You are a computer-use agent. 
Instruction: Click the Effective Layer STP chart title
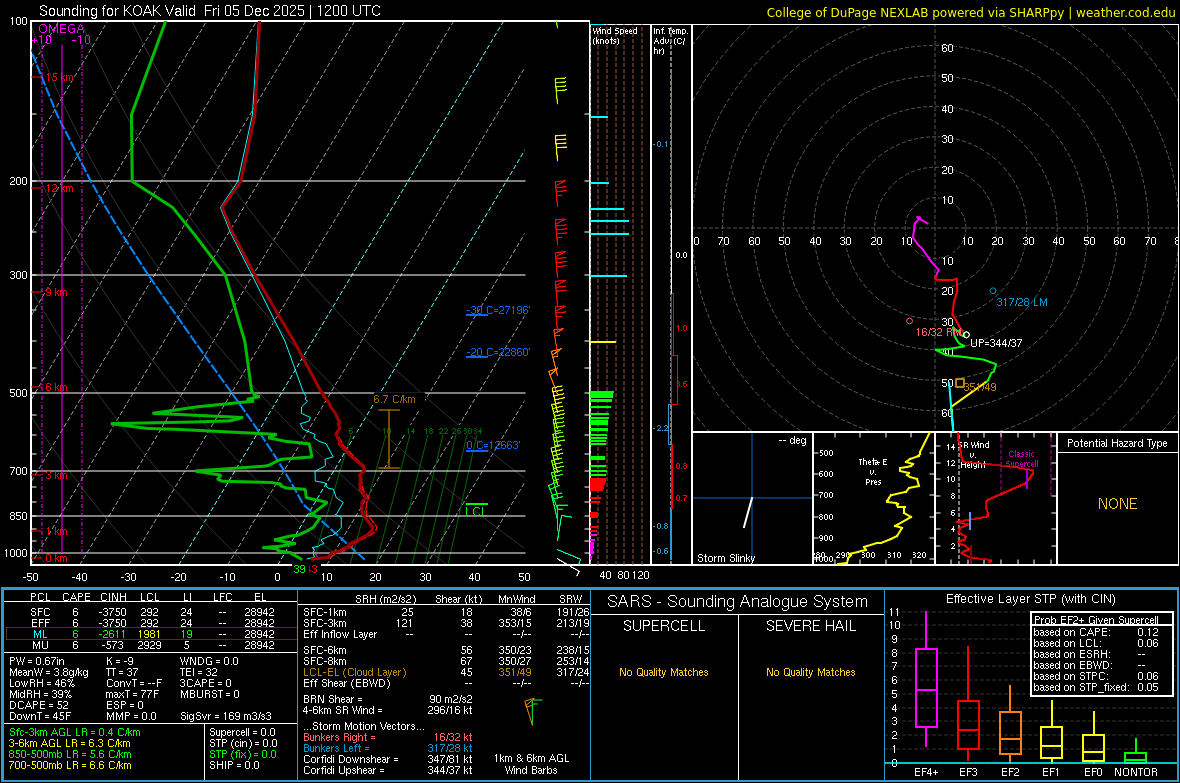click(1031, 599)
